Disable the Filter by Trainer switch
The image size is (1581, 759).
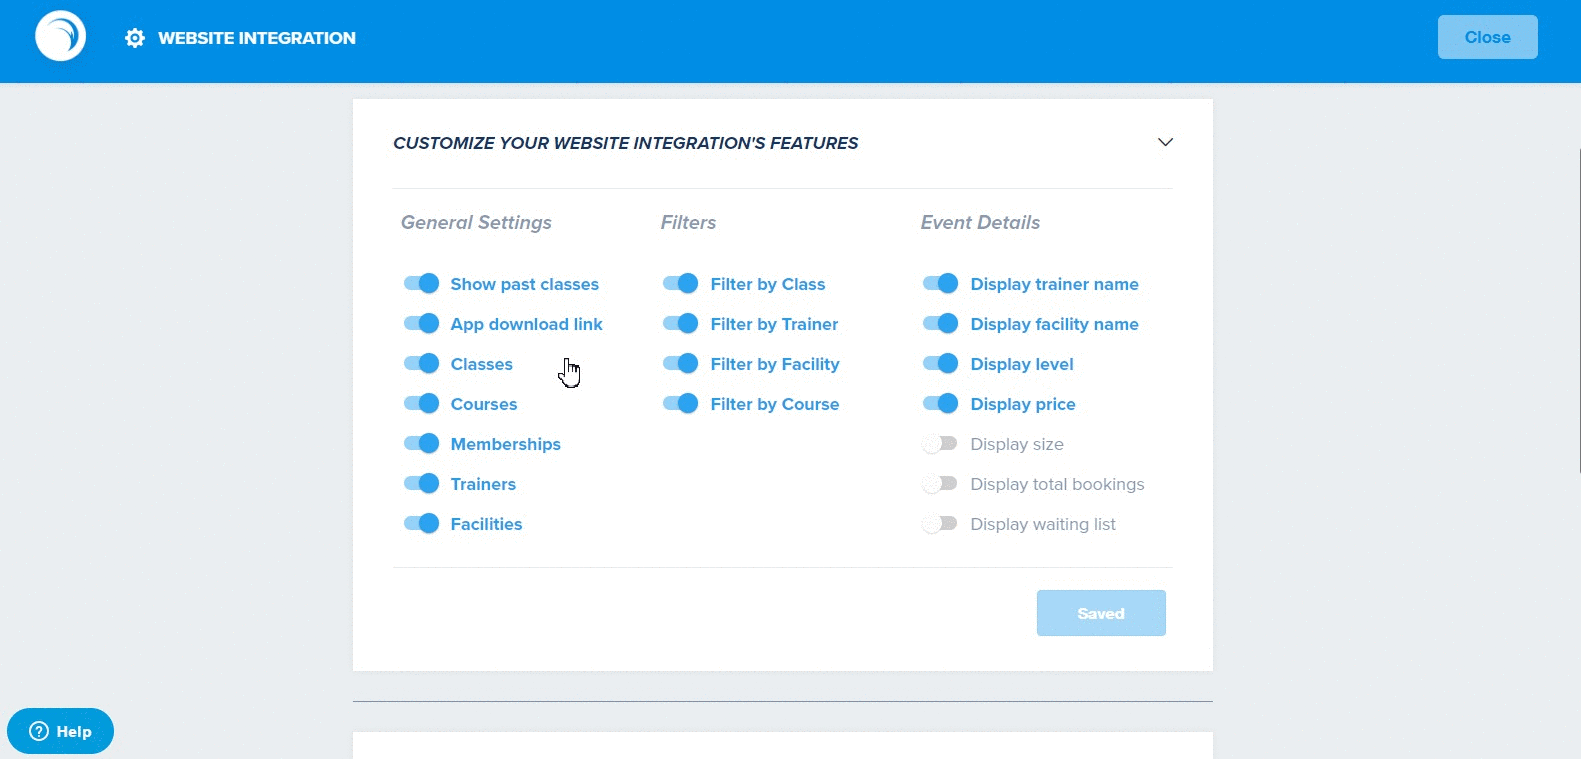point(681,323)
